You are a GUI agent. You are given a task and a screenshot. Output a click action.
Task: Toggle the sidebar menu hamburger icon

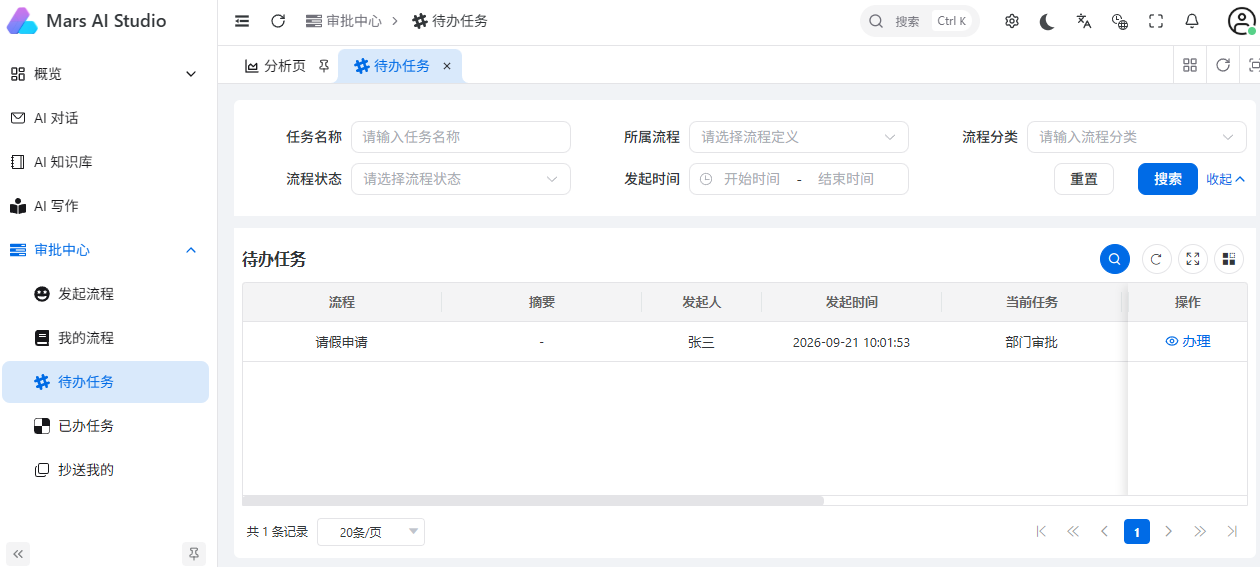tap(242, 21)
